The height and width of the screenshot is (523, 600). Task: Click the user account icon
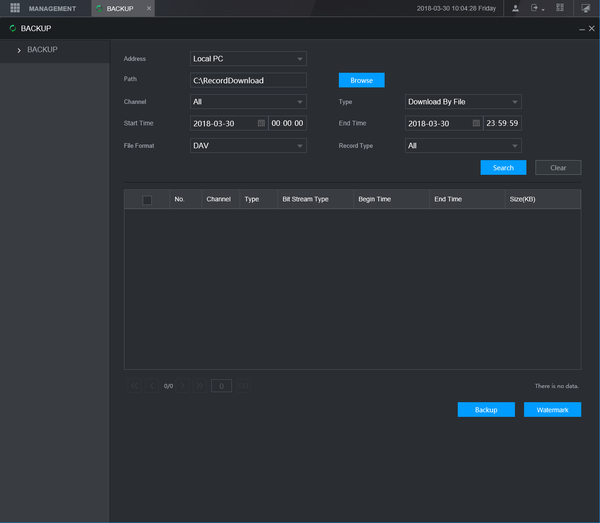(515, 8)
